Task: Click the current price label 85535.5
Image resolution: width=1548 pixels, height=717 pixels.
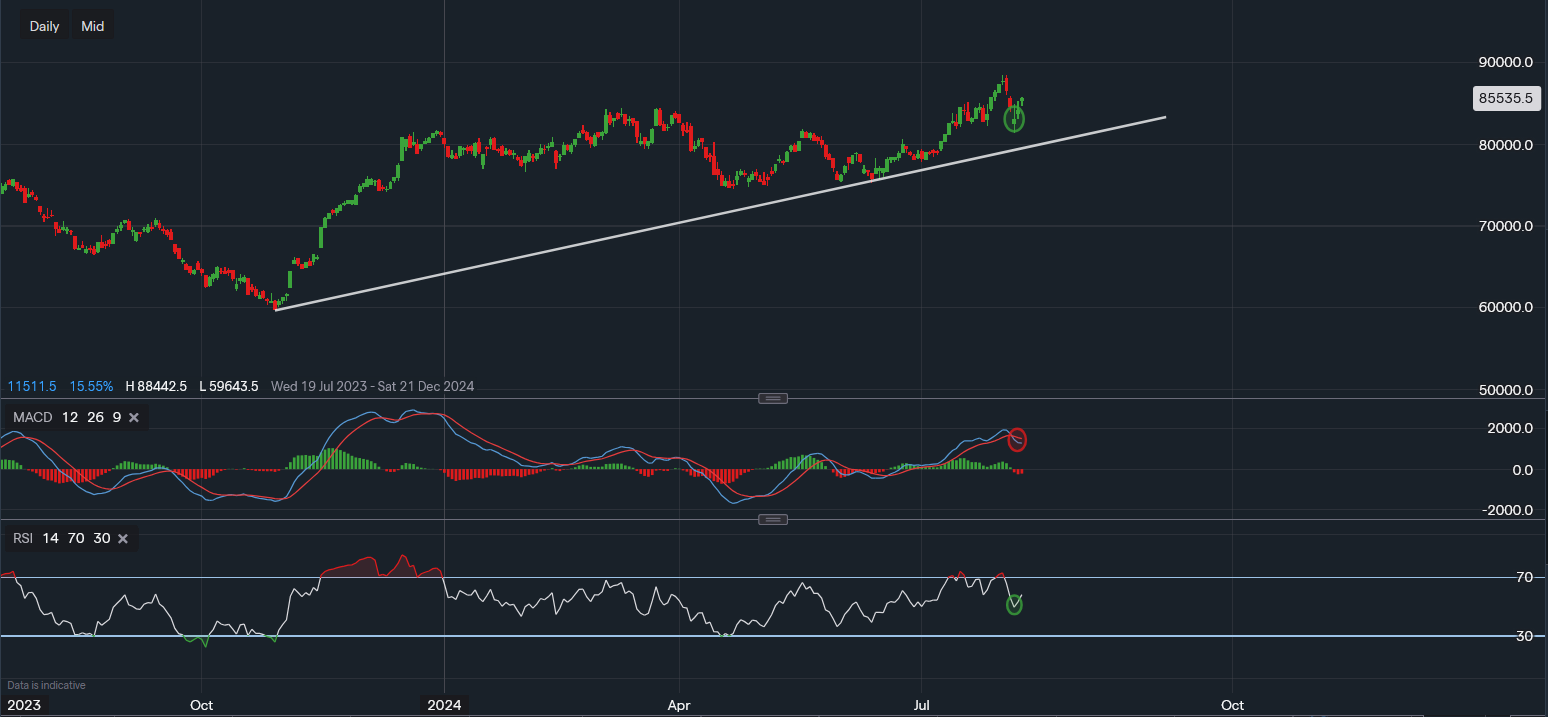Action: click(1506, 99)
